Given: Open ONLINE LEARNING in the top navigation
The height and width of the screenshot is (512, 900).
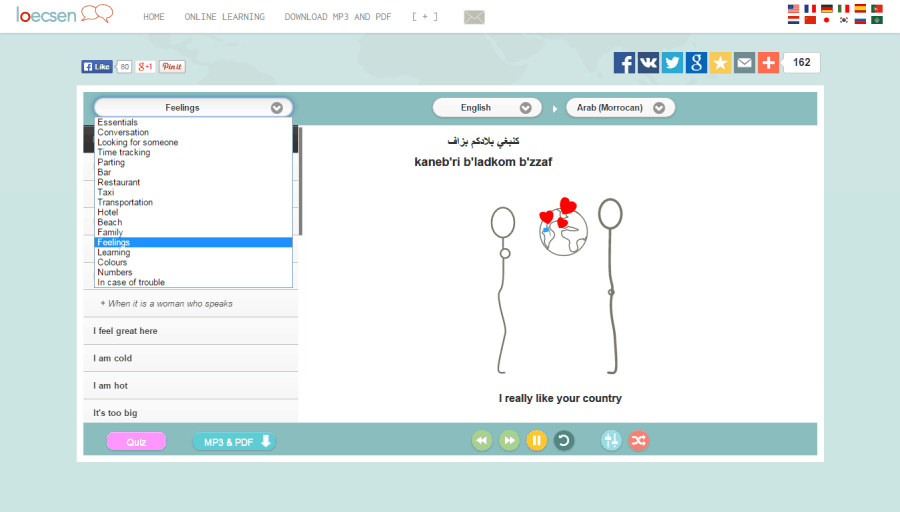Looking at the screenshot, I should pyautogui.click(x=225, y=17).
